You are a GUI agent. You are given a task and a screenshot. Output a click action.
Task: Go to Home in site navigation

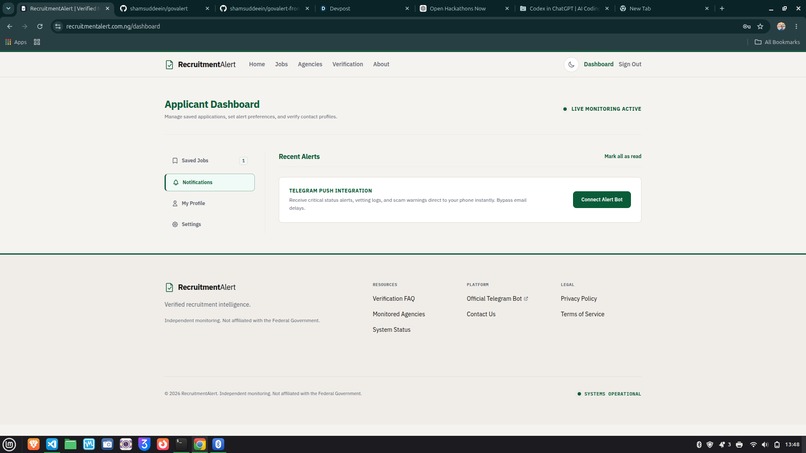pyautogui.click(x=257, y=64)
